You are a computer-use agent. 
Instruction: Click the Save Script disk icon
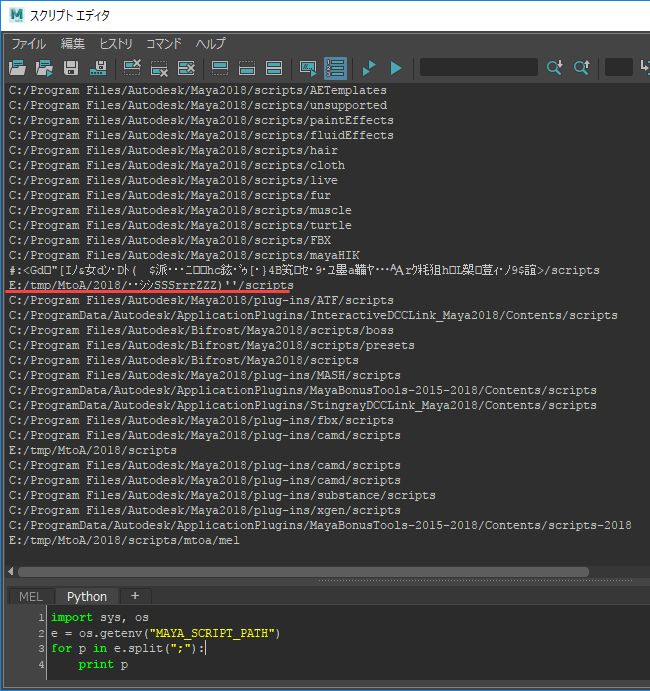71,68
